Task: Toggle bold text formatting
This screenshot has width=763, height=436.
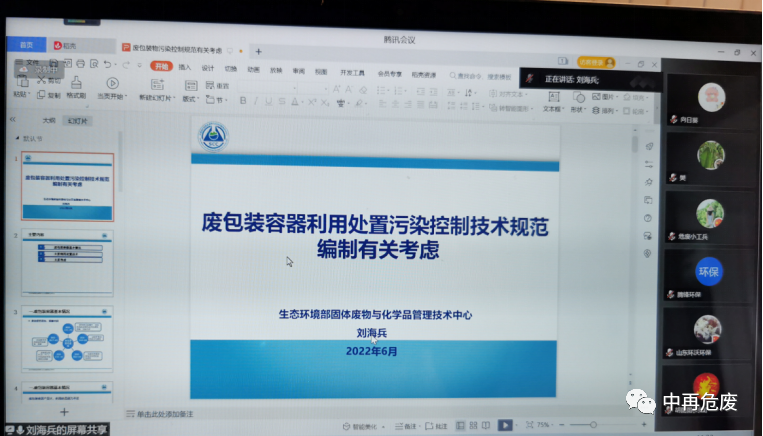Action: click(x=243, y=101)
